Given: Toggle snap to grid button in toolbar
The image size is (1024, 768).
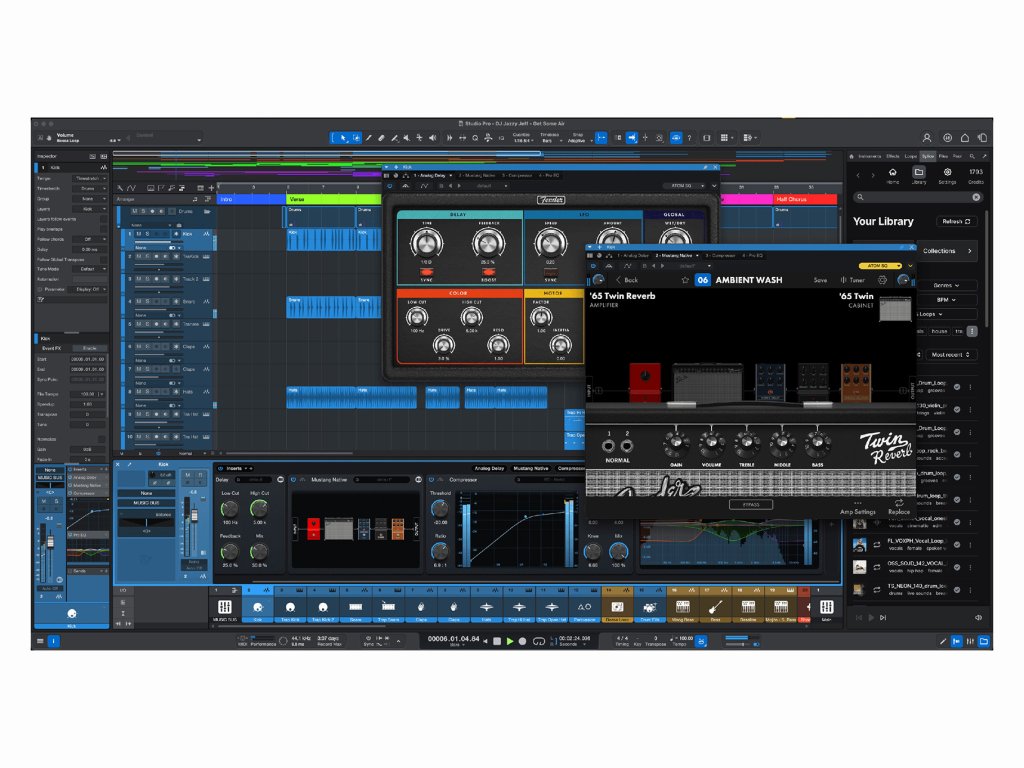Looking at the screenshot, I should point(601,138).
